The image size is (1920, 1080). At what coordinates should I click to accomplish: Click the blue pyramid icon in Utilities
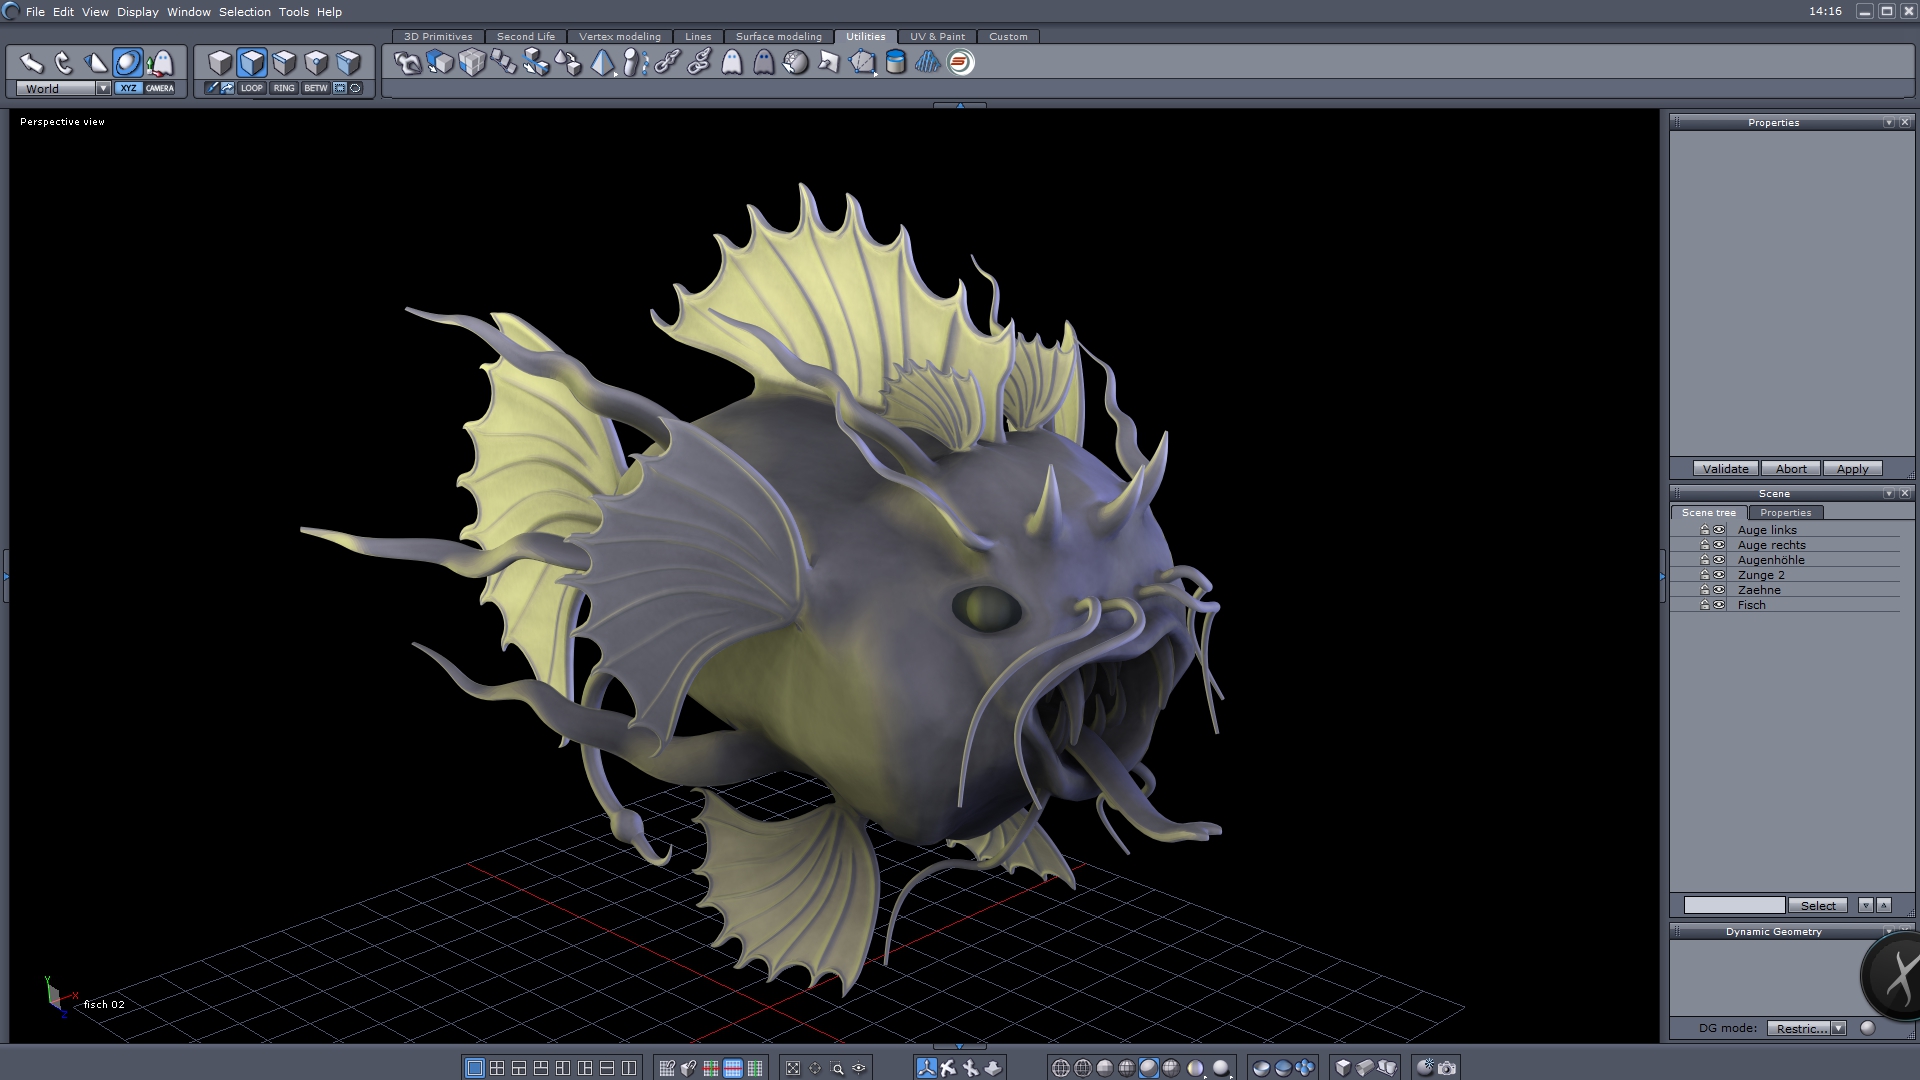click(603, 63)
